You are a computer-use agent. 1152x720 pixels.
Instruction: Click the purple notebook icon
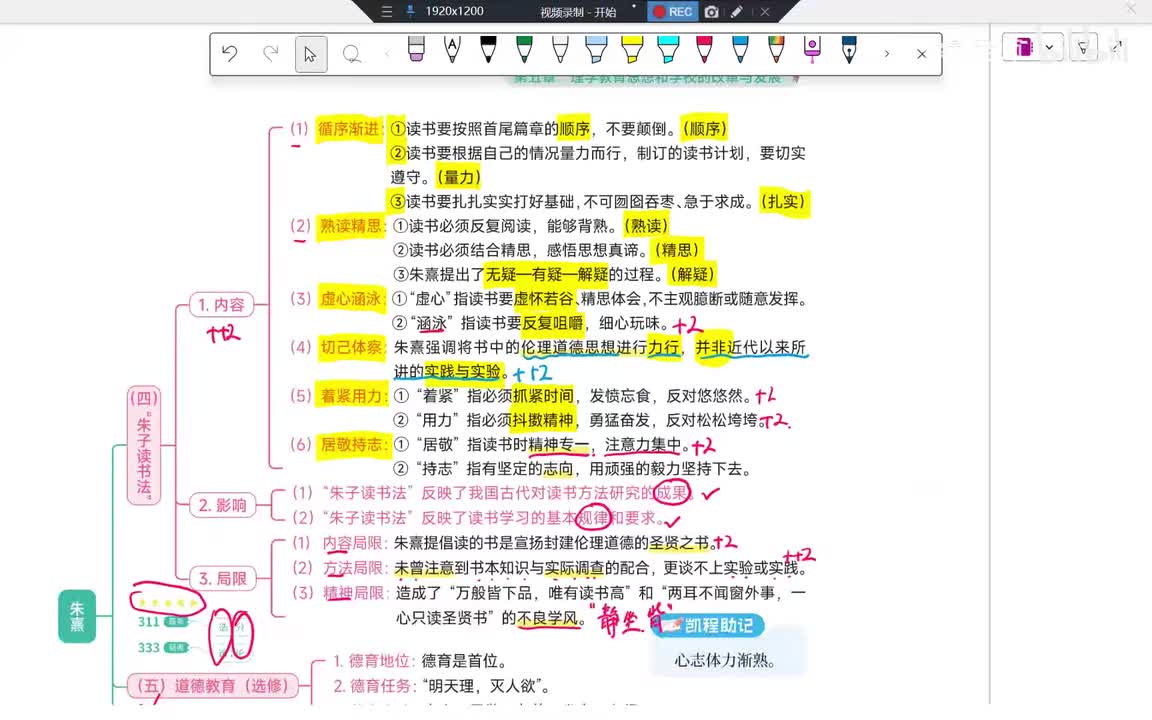point(1023,47)
